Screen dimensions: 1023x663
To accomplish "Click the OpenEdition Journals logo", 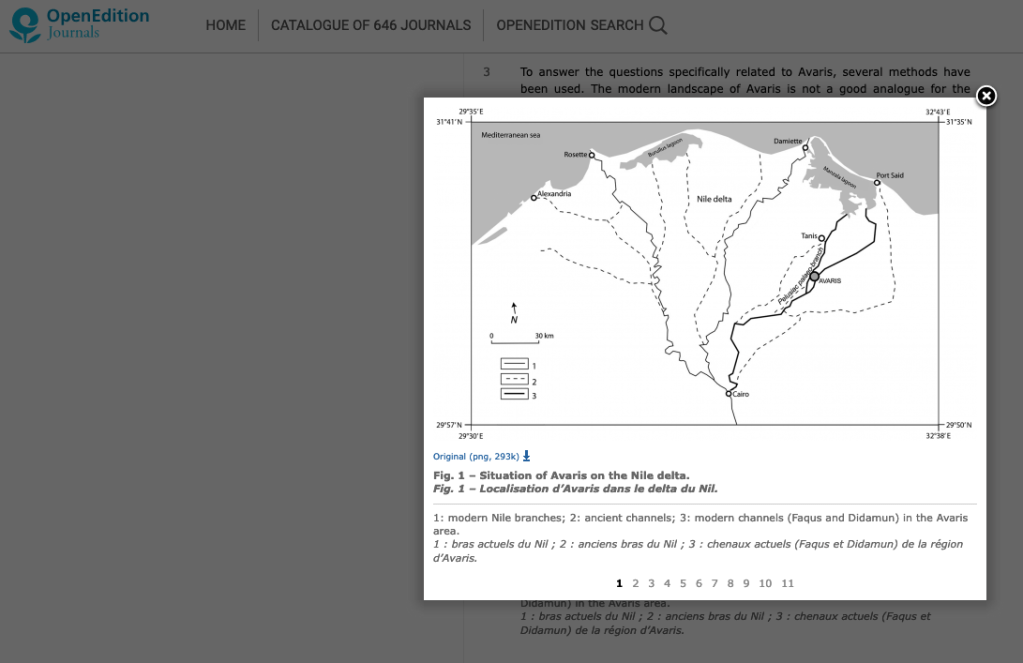I will point(79,25).
